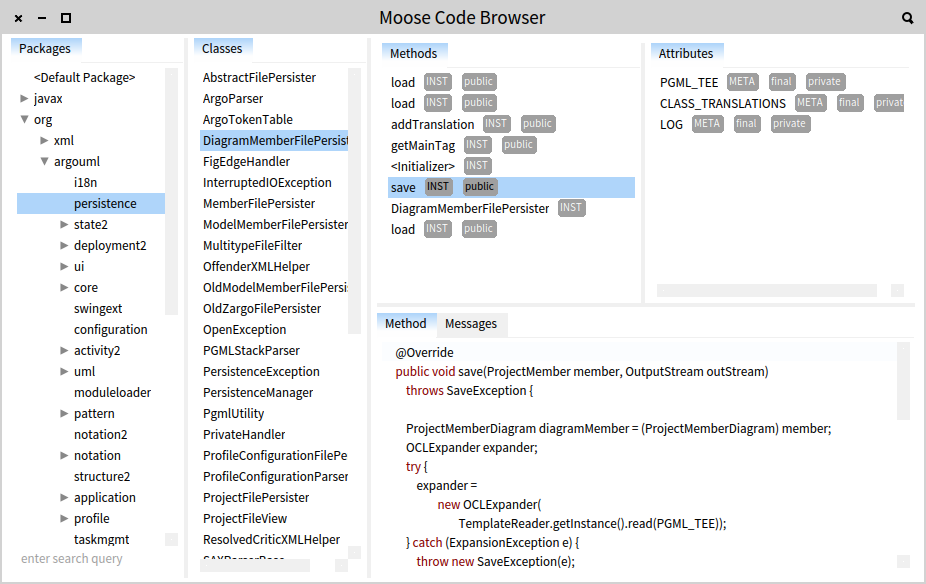Switch to the Messages tab
926x584 pixels.
471,324
